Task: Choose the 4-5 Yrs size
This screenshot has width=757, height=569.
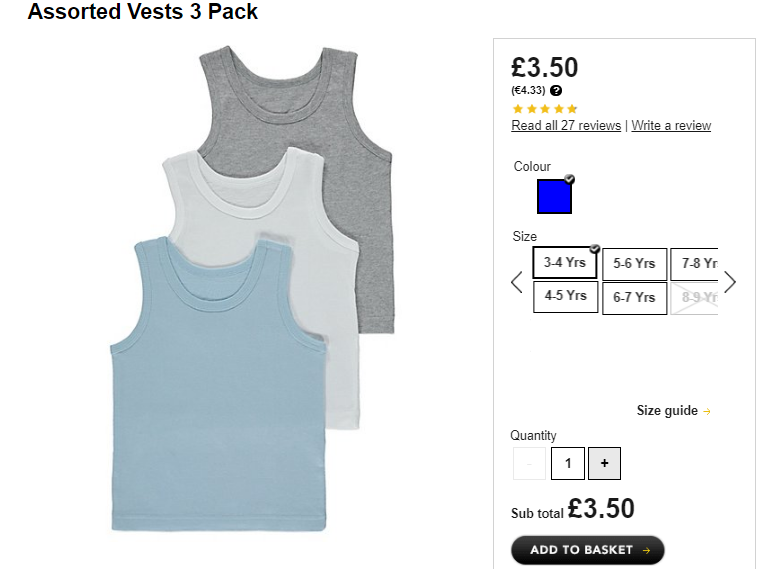Action: click(565, 296)
